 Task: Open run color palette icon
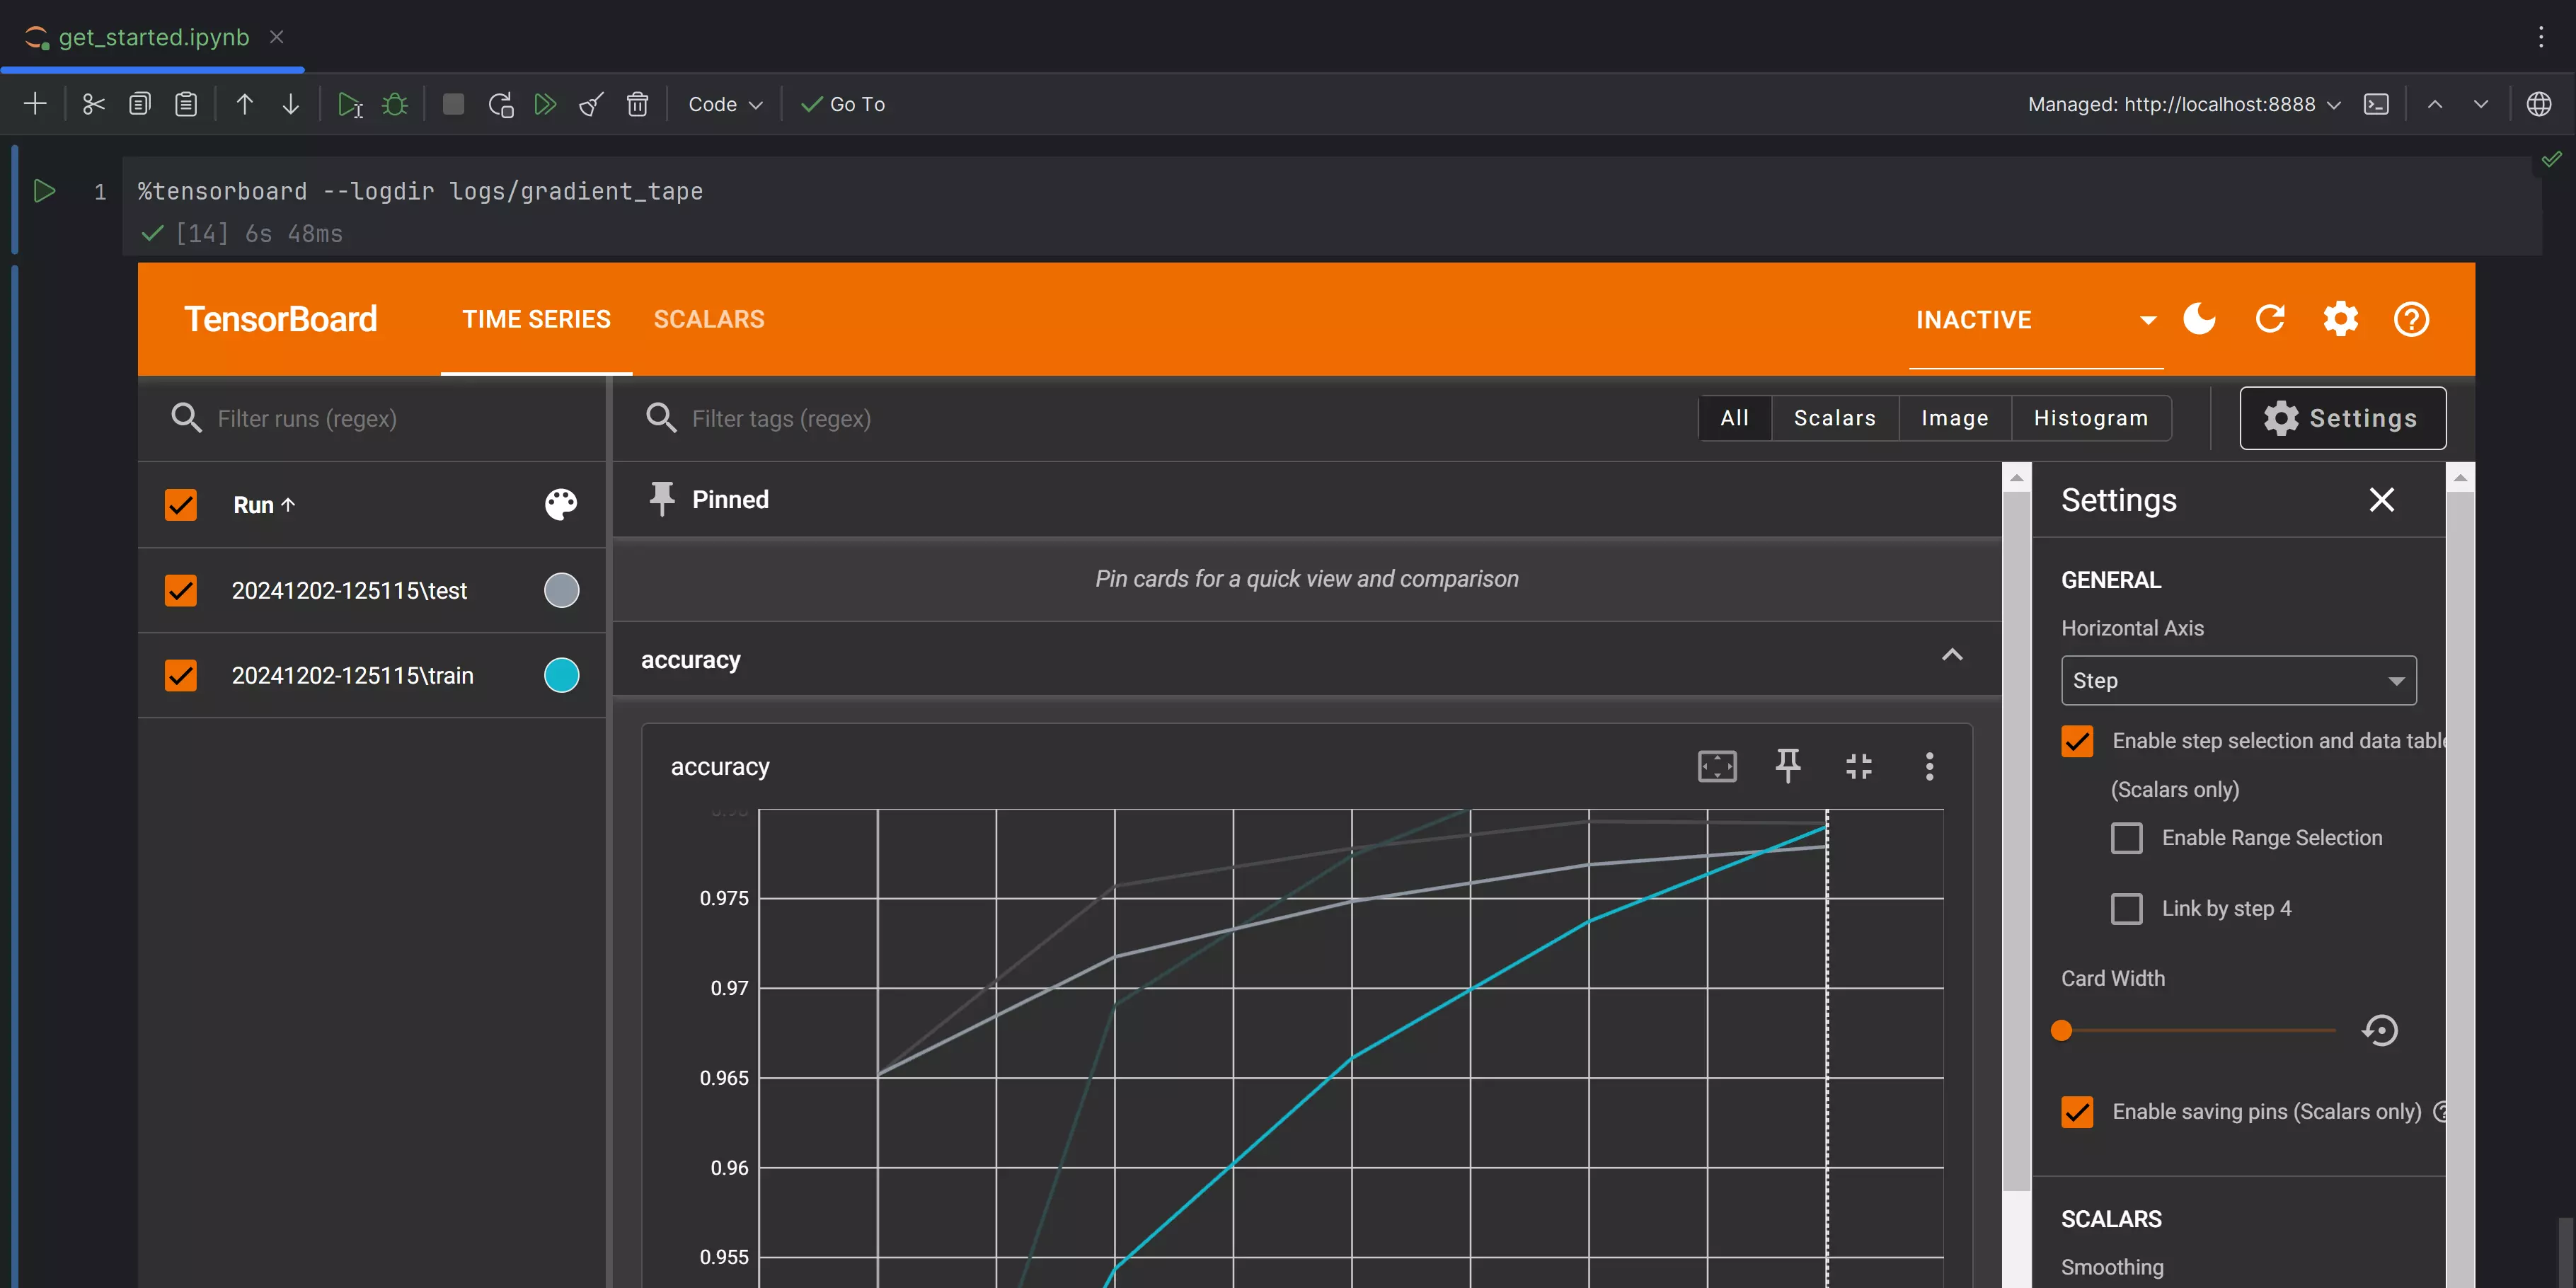[x=561, y=504]
